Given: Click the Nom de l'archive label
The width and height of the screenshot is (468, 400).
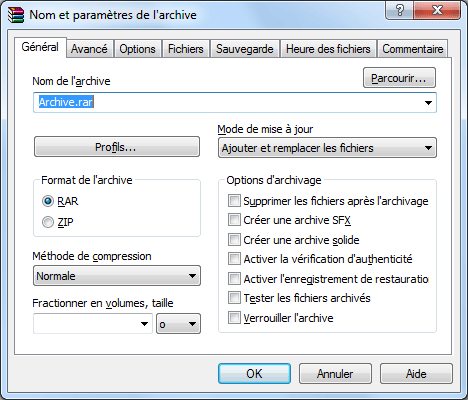Looking at the screenshot, I should [71, 81].
